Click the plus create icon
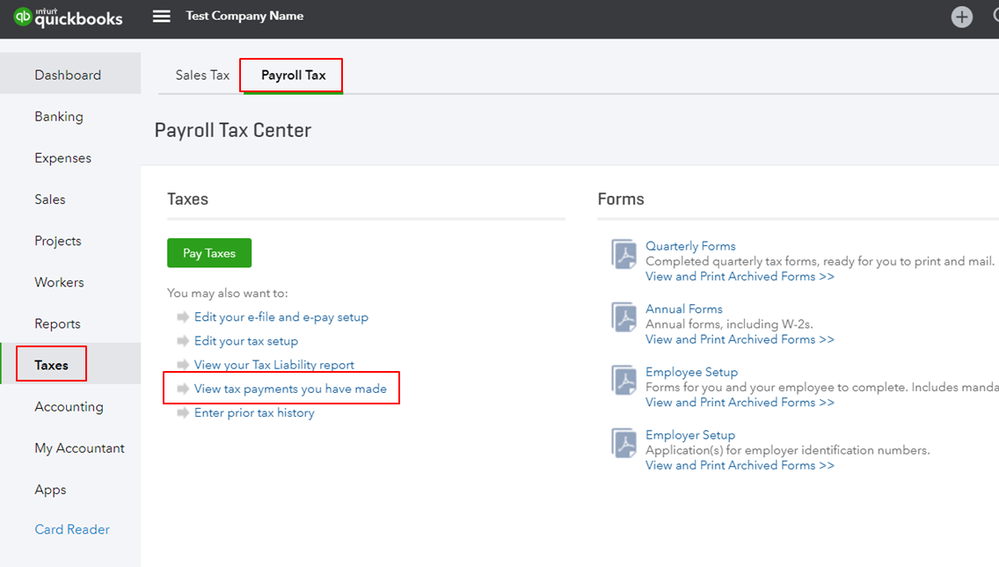 961,17
